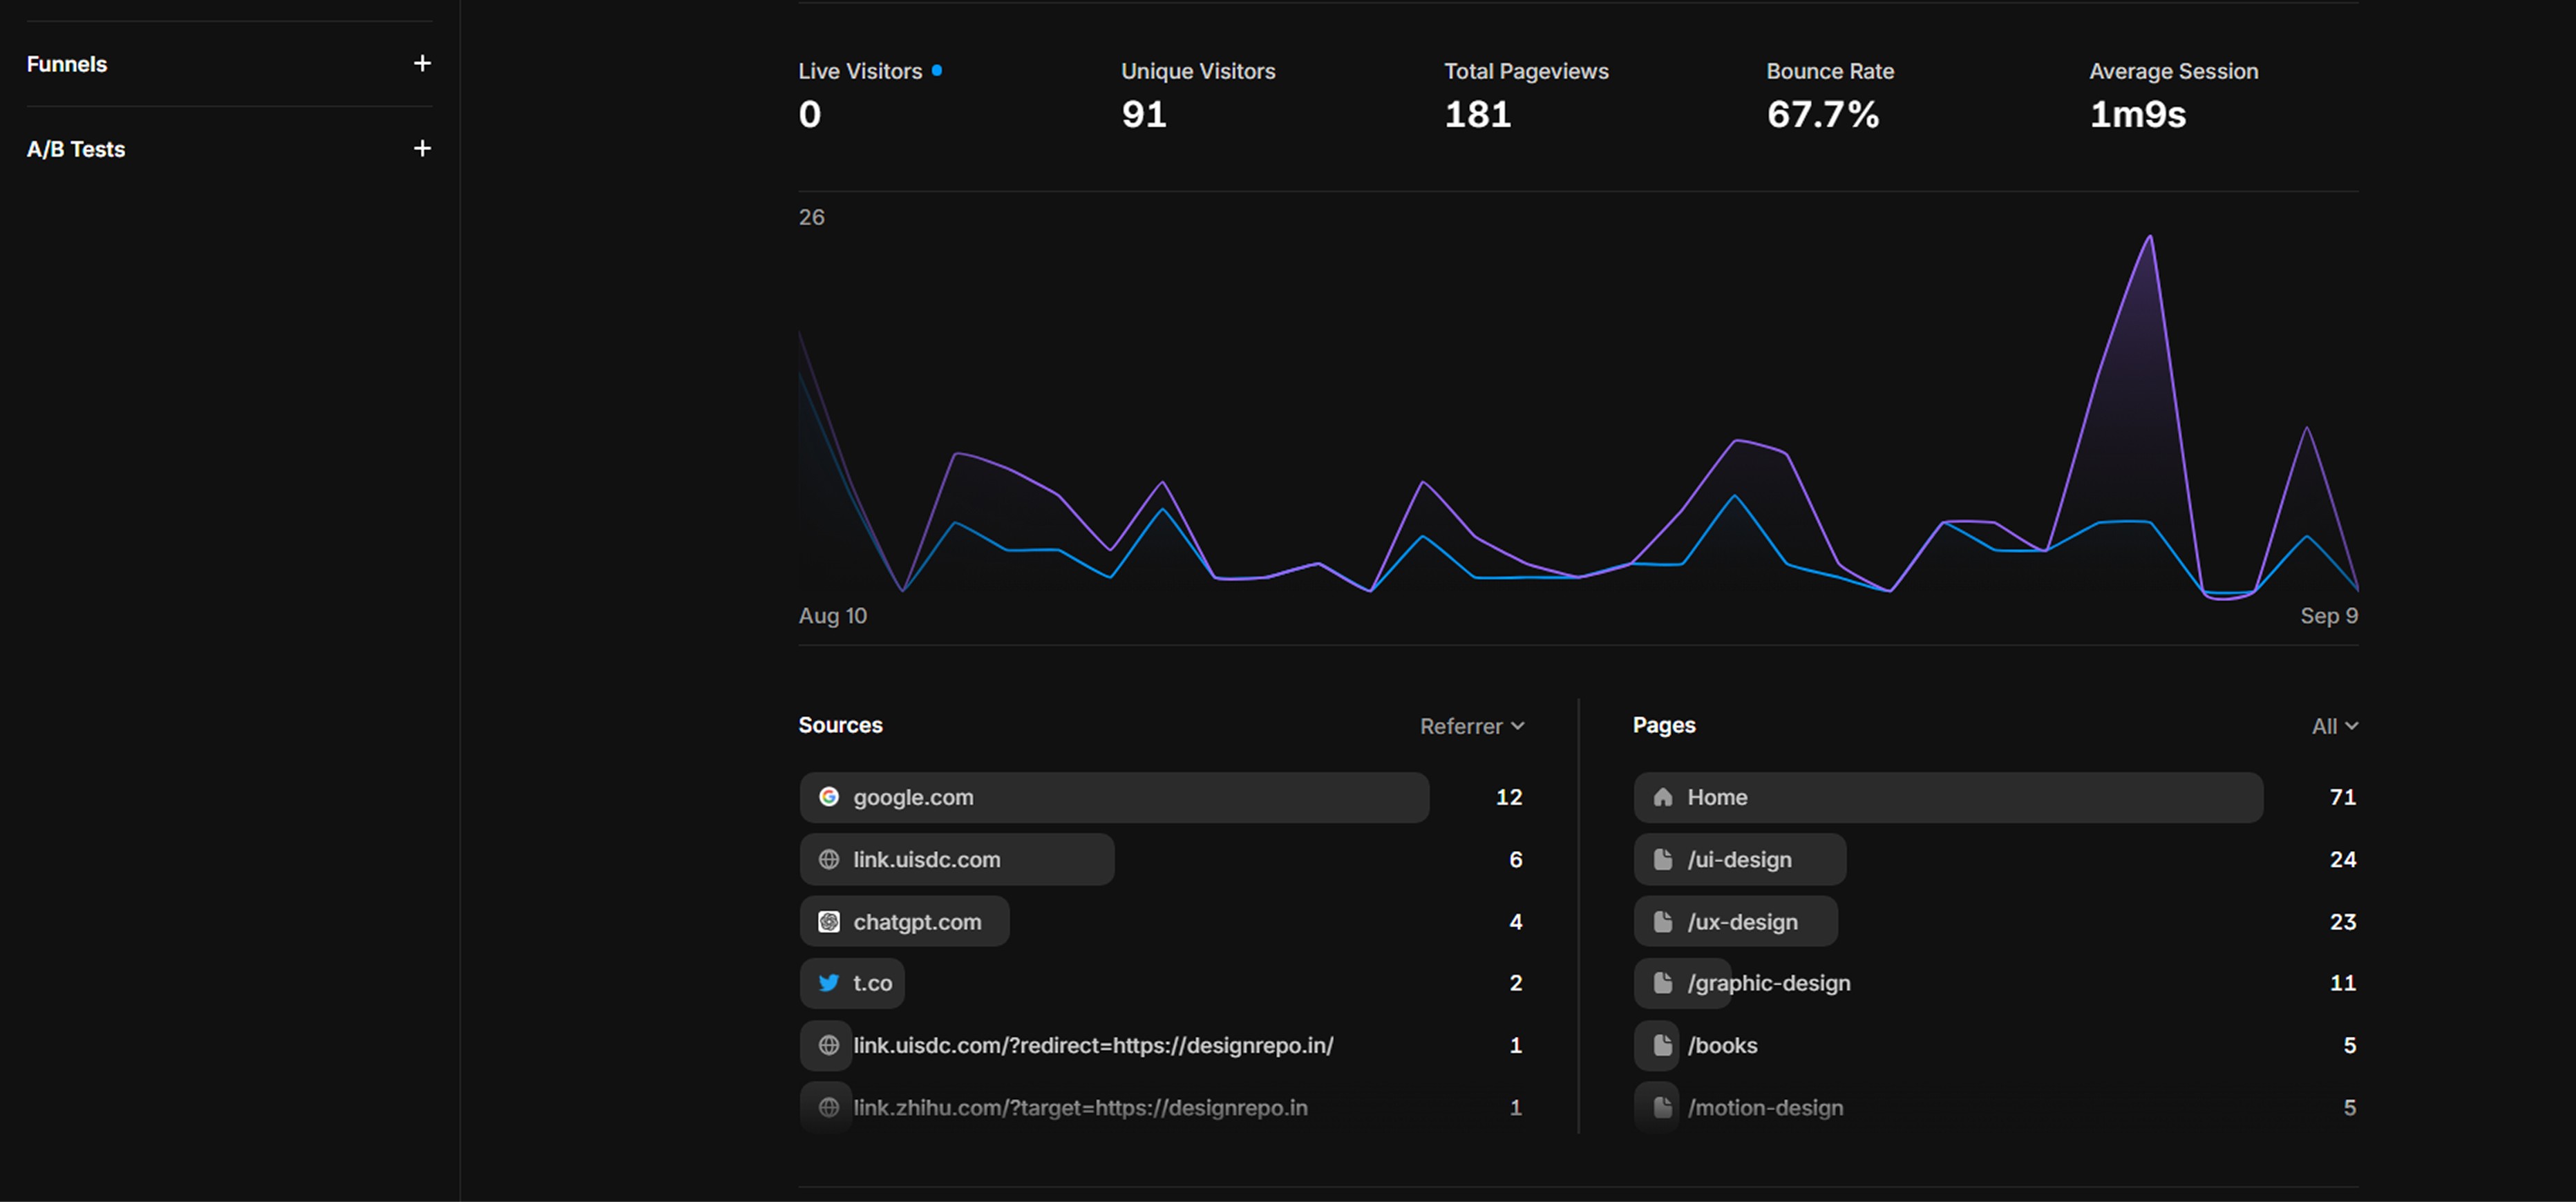The height and width of the screenshot is (1202, 2576).
Task: Select the A/B Tests sidebar section
Action: coord(76,149)
